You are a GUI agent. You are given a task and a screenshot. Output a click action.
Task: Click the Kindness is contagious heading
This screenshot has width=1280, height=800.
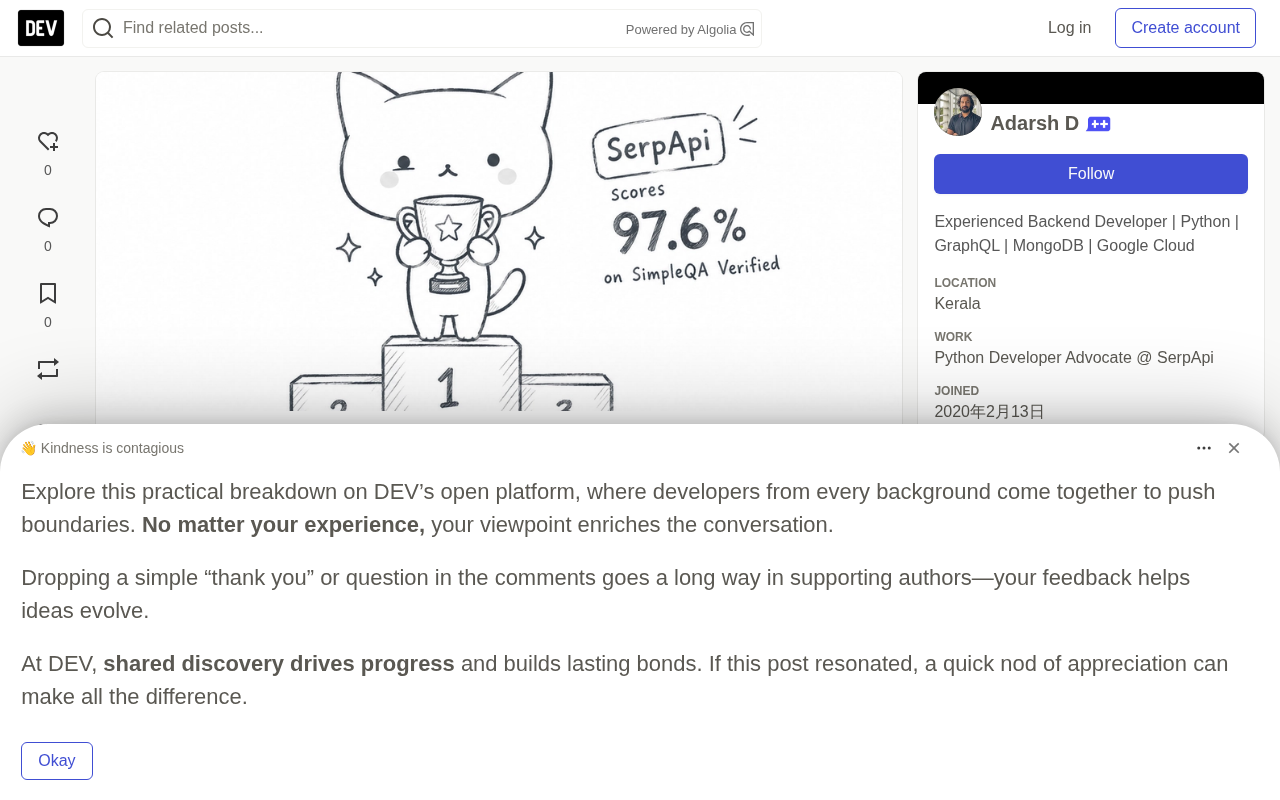(102, 448)
